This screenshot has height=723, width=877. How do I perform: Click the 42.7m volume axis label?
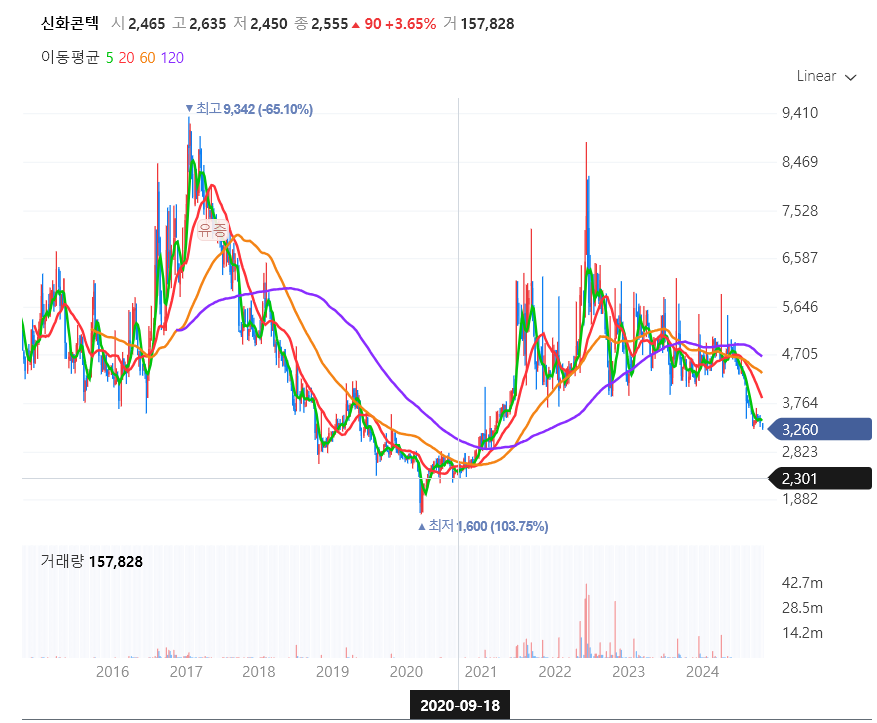[802, 583]
